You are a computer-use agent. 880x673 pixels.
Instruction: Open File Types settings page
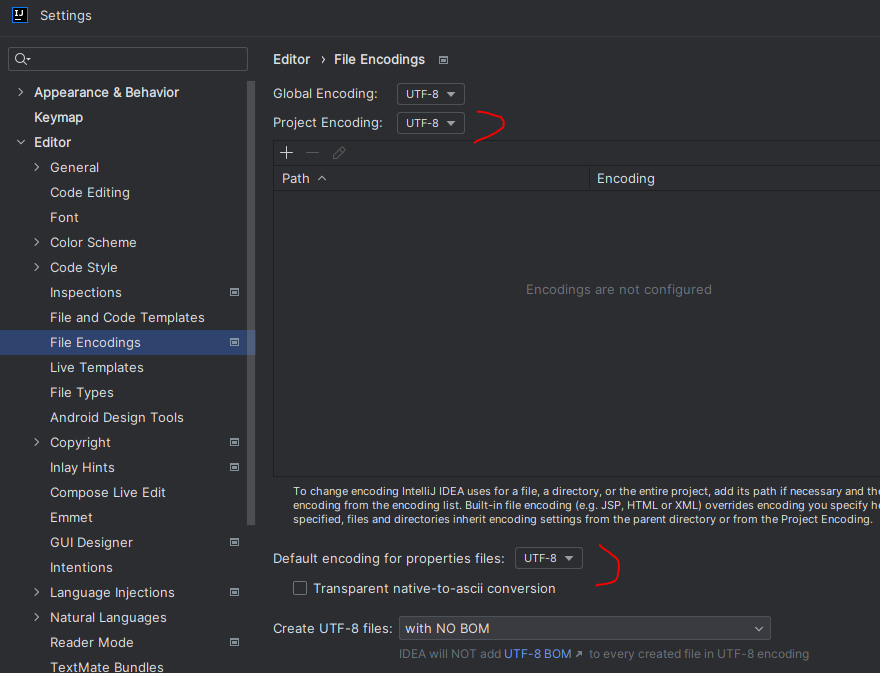81,392
